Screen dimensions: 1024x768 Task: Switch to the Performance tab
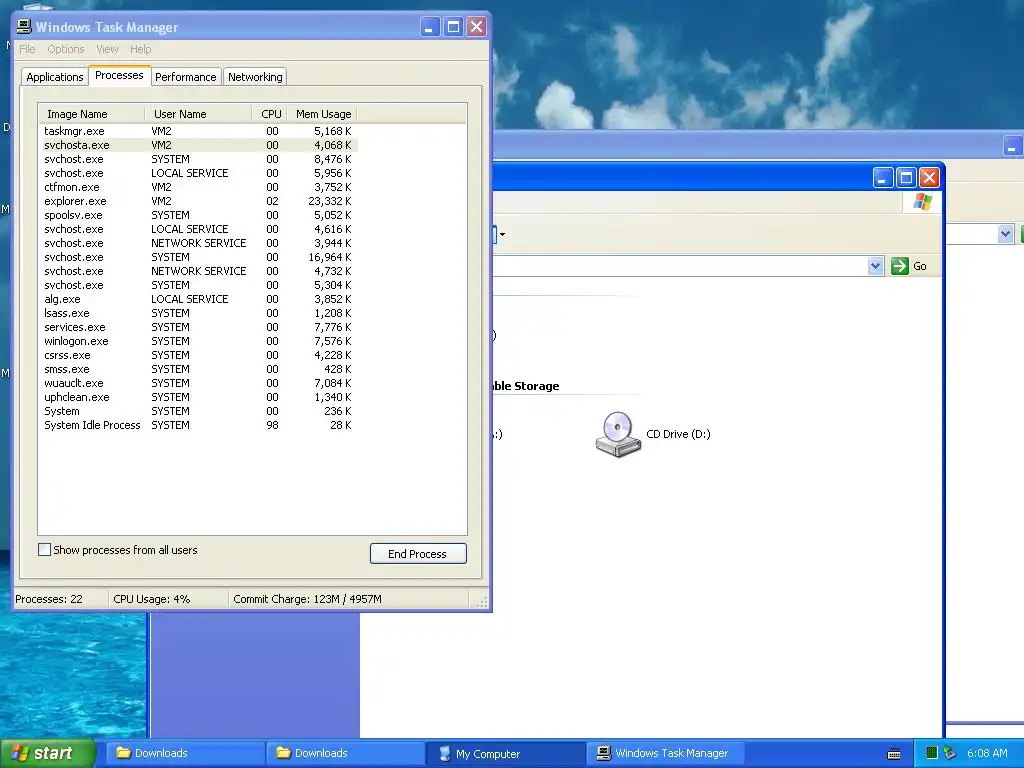185,77
